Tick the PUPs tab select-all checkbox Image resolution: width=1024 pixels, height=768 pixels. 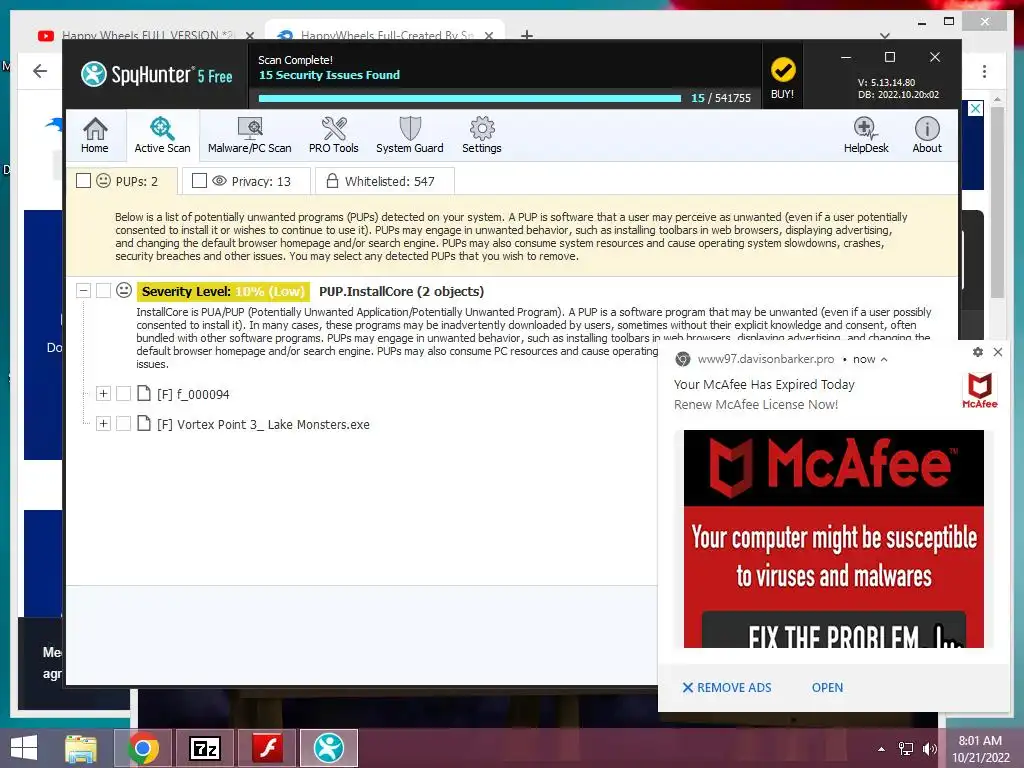click(84, 180)
